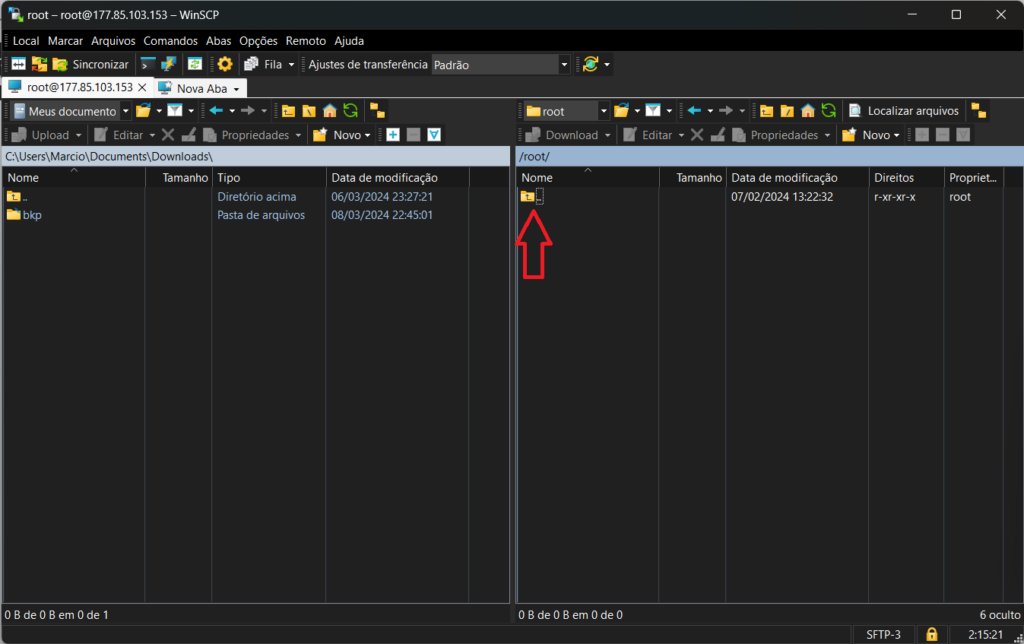Go to remote home directory
Screen dimensions: 1024x644
pyautogui.click(x=808, y=111)
